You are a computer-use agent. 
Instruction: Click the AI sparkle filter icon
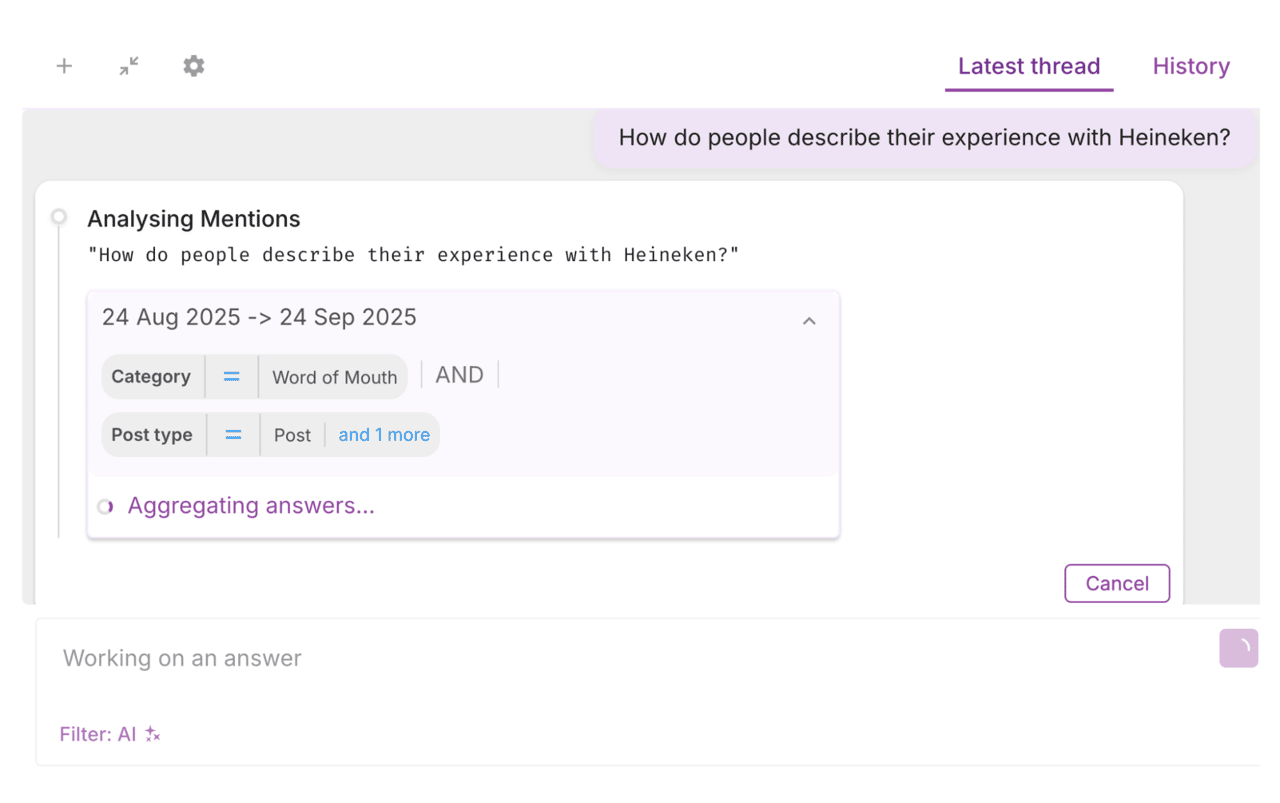coord(153,734)
